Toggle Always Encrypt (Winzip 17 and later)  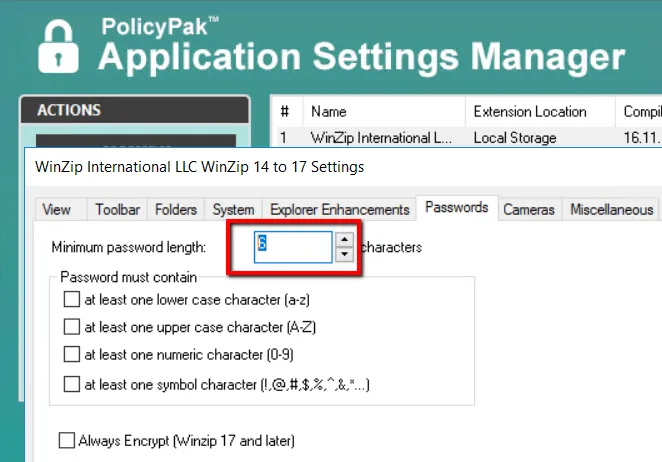67,440
